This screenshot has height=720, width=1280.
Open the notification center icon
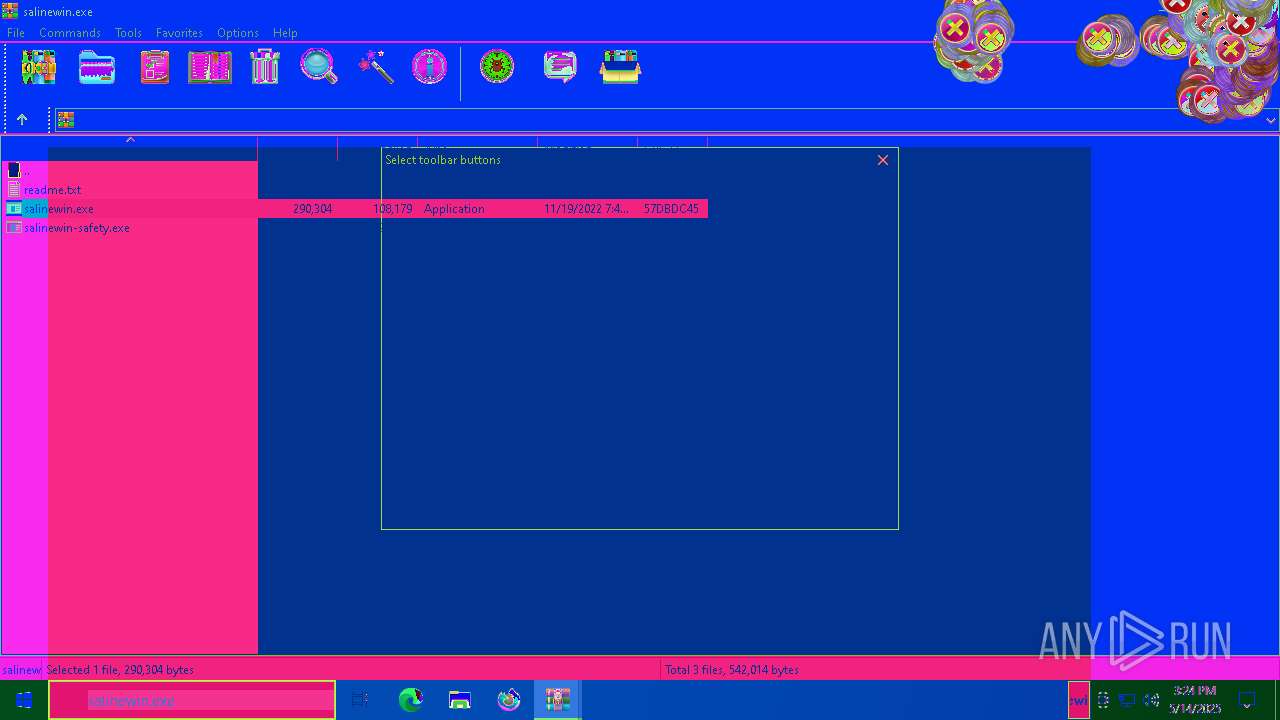1246,700
